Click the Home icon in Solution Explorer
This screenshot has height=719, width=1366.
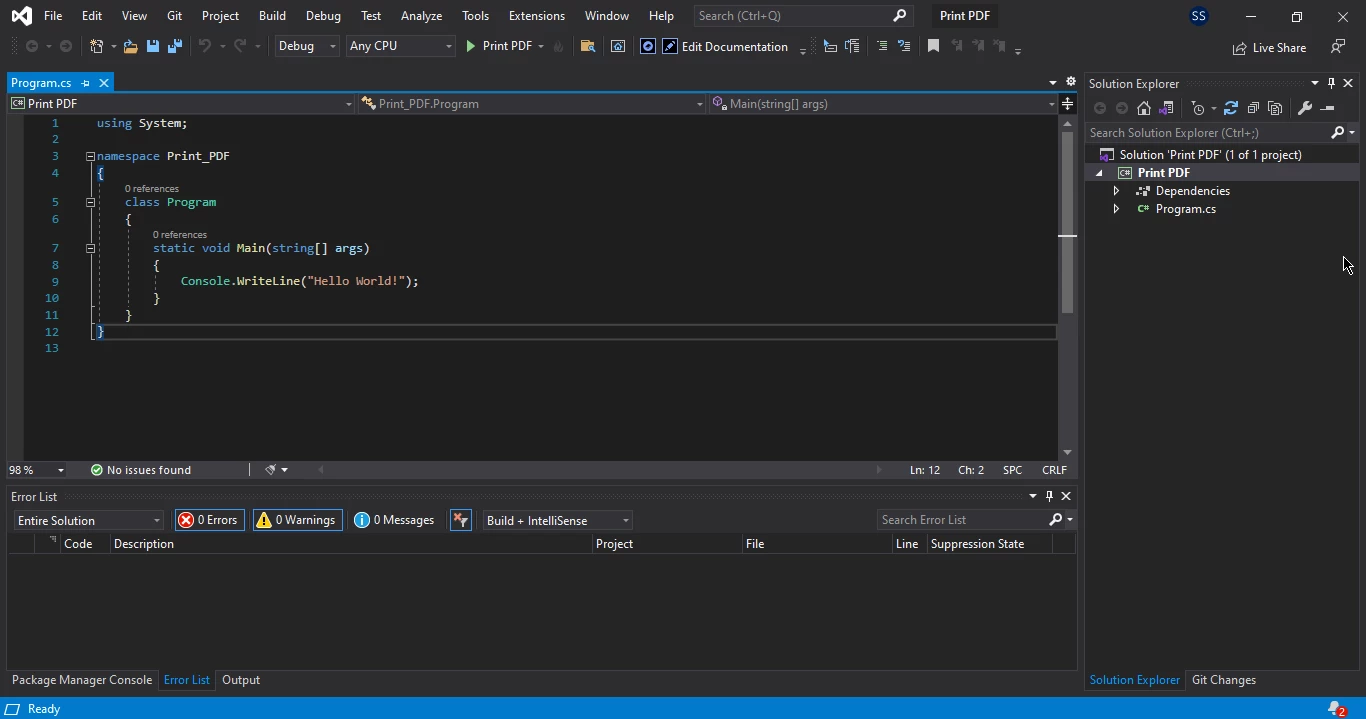coord(1144,108)
